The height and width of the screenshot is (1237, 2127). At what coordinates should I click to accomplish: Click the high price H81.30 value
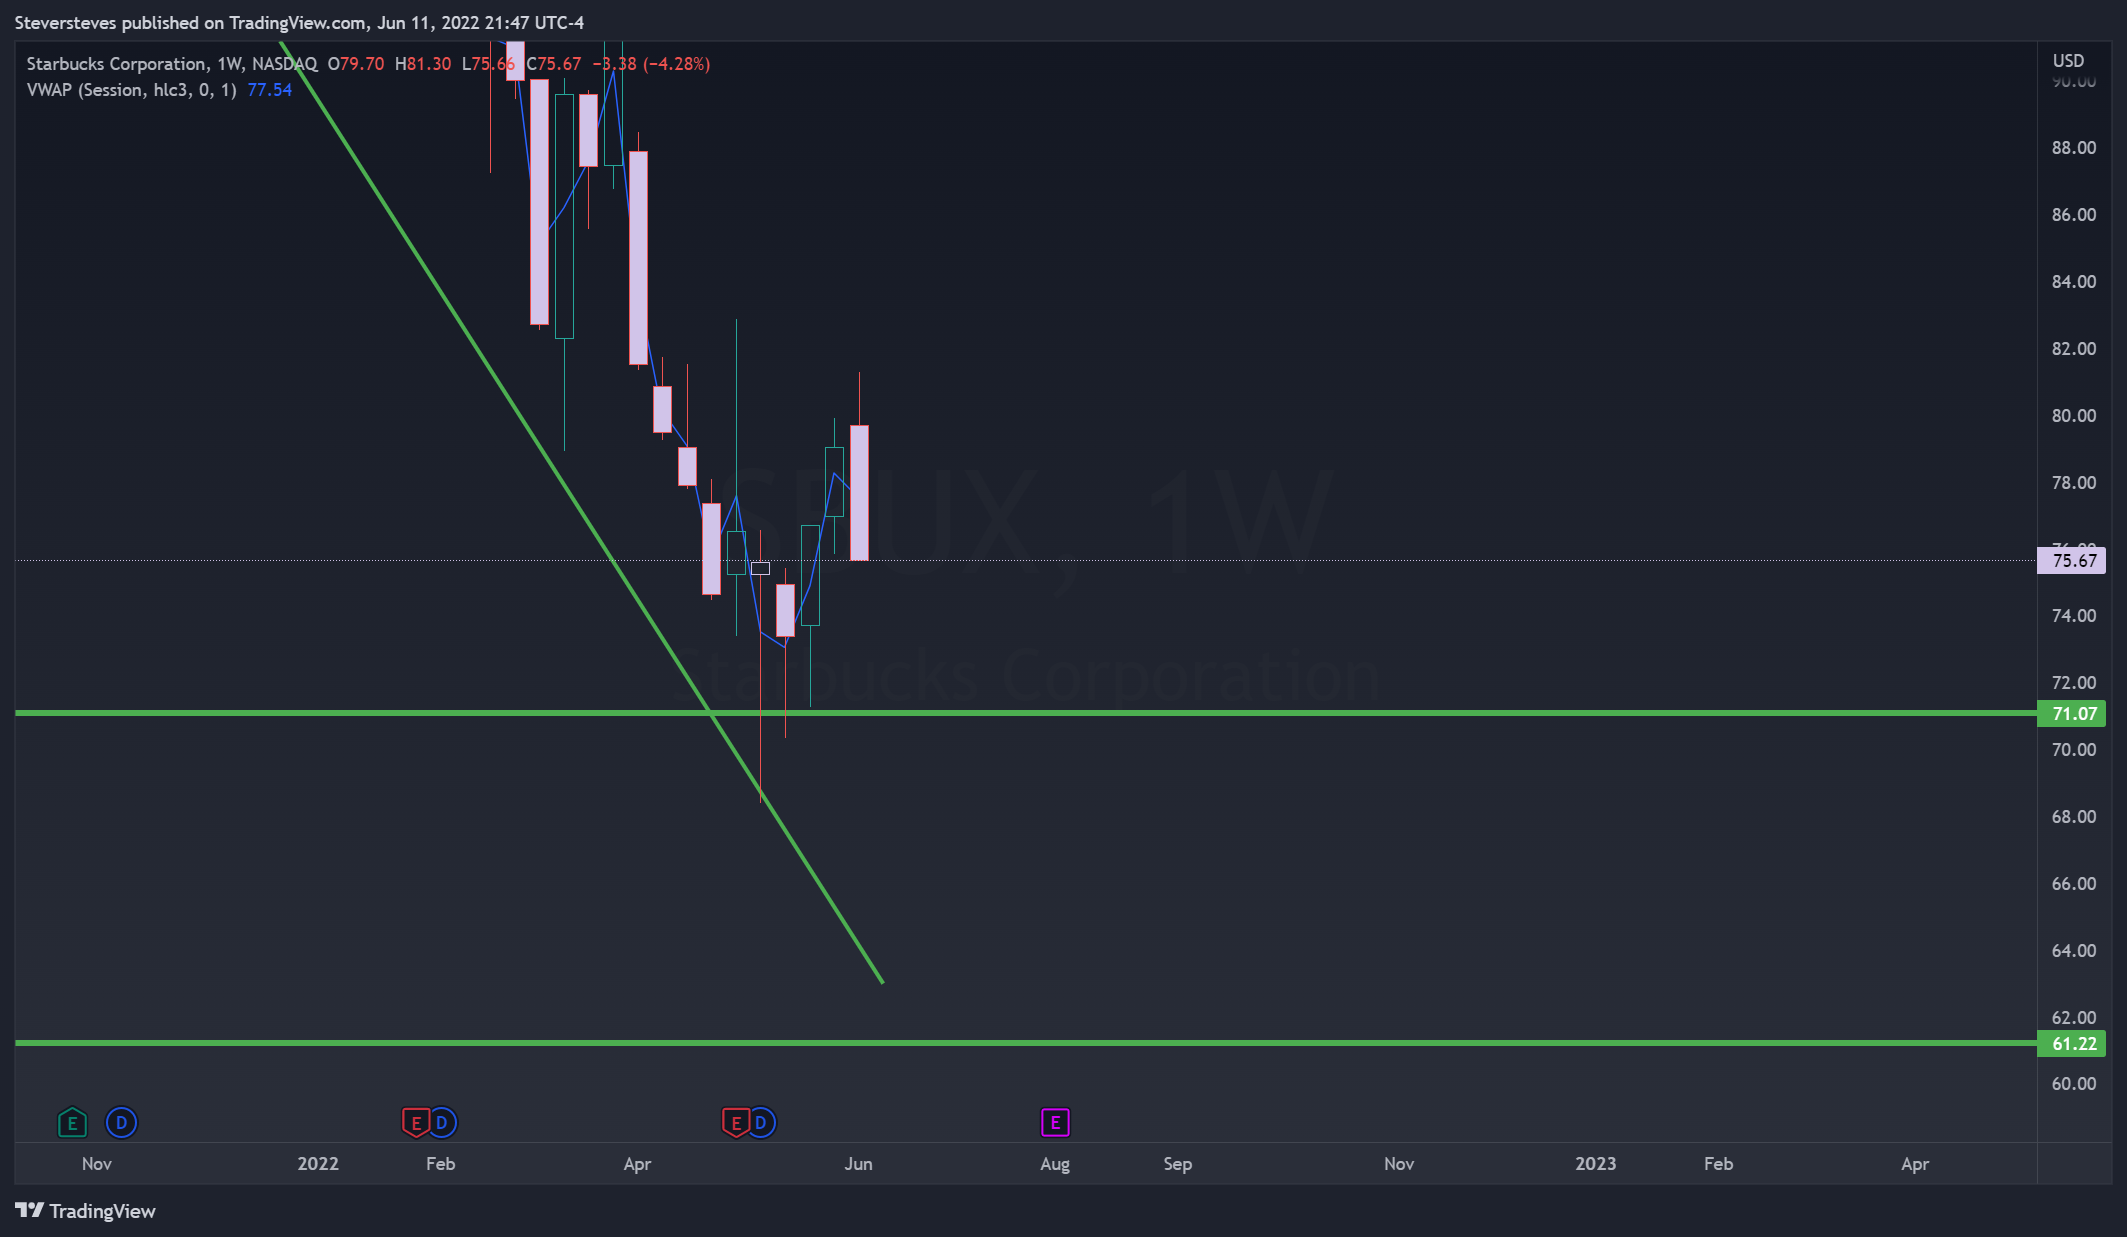pyautogui.click(x=423, y=64)
